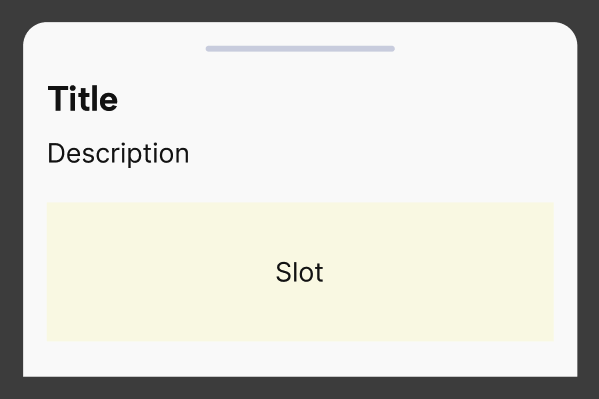
Task: Click the space between handle and Title
Action: point(300,68)
